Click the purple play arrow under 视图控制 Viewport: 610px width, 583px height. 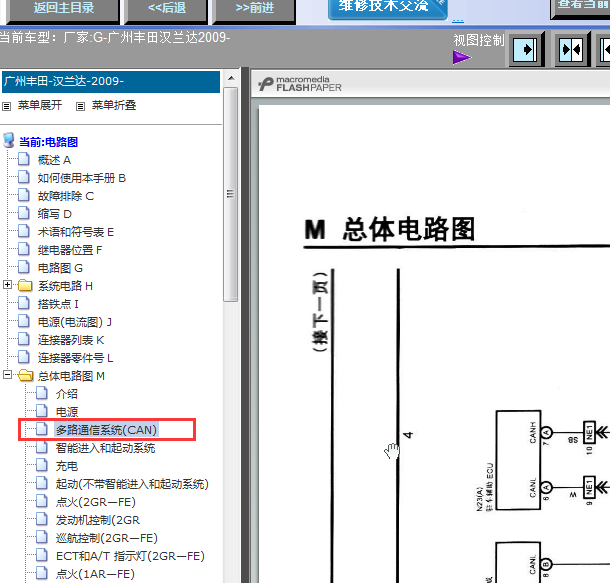(461, 58)
